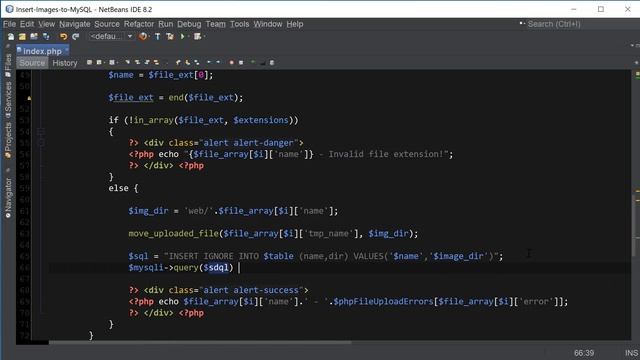Click the New File toolbar icon
The image size is (640, 360).
point(11,37)
